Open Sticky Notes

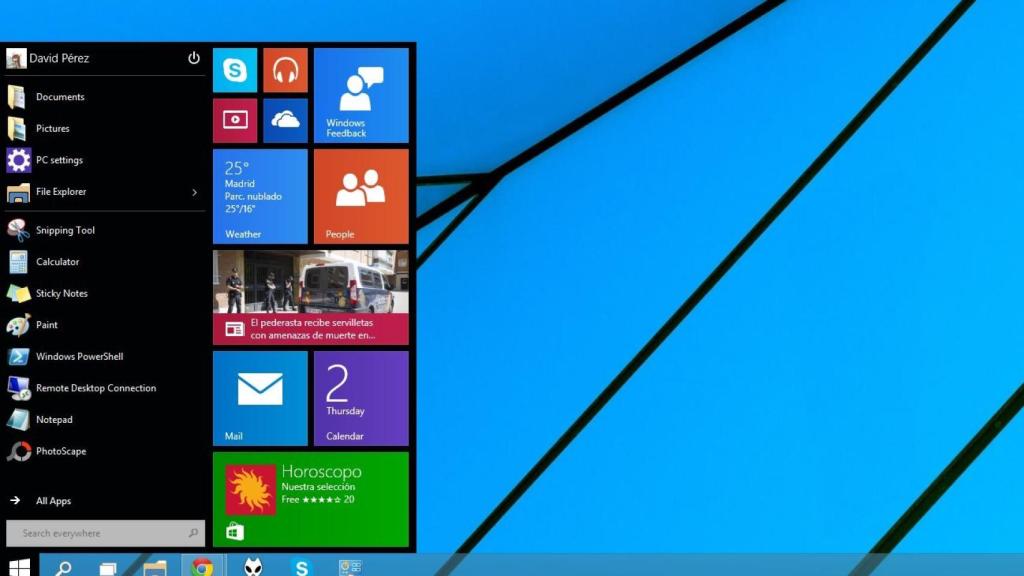tap(60, 293)
